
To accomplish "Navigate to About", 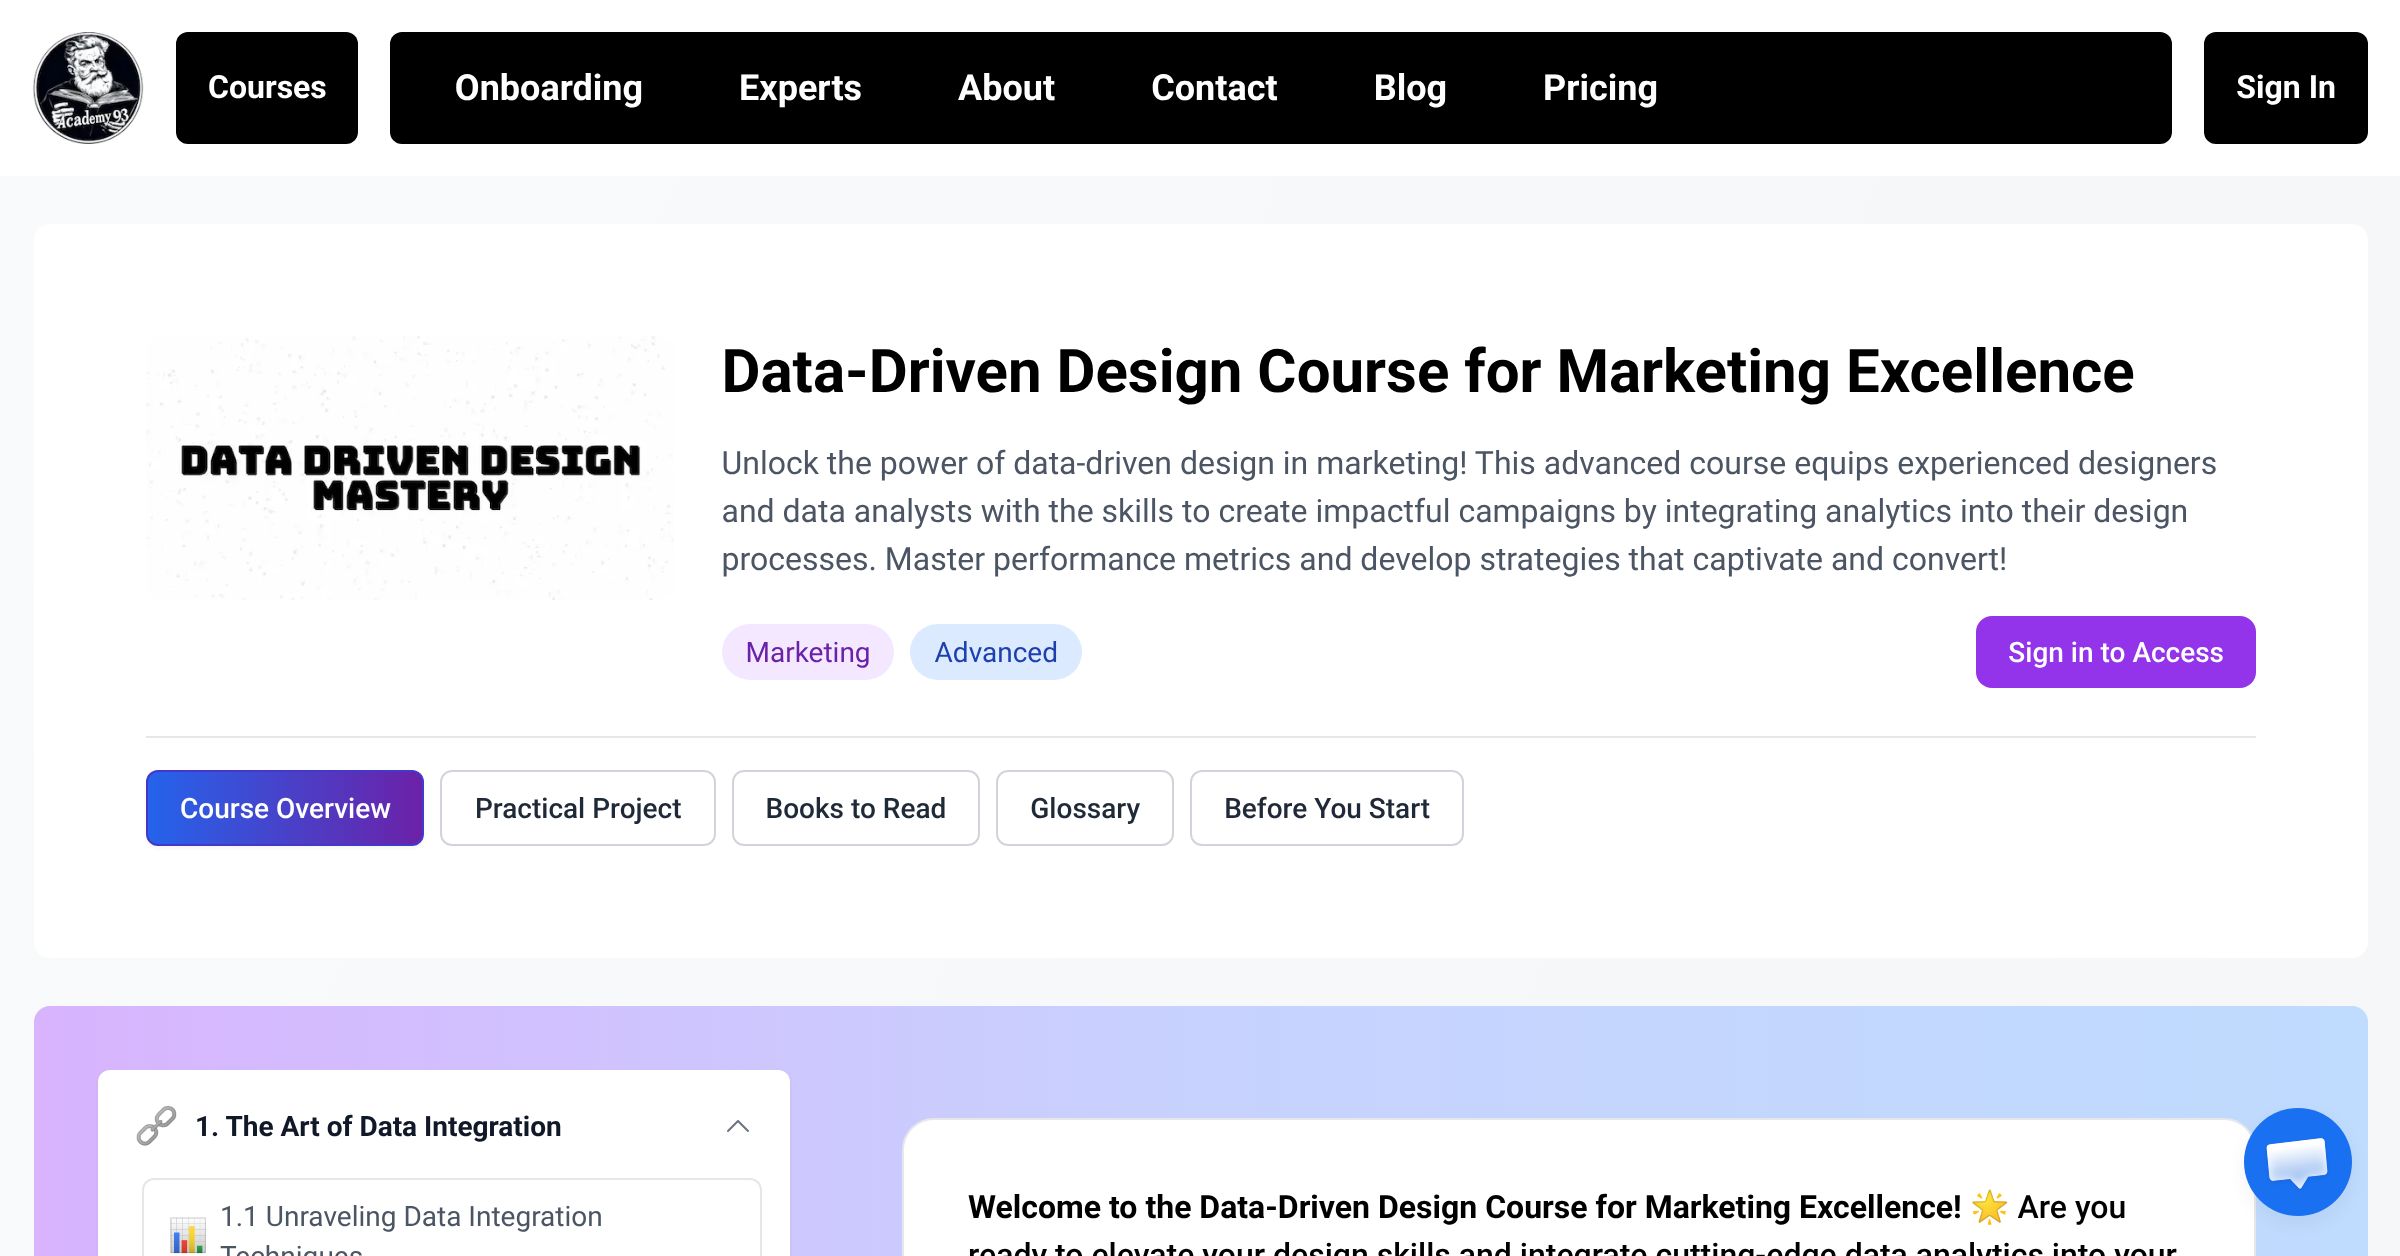I will click(1006, 88).
